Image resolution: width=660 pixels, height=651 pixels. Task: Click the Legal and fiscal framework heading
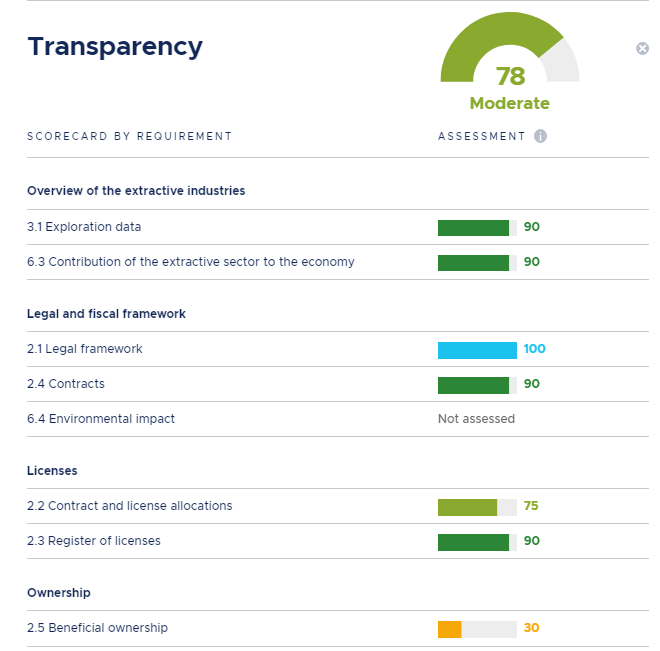[x=107, y=314]
